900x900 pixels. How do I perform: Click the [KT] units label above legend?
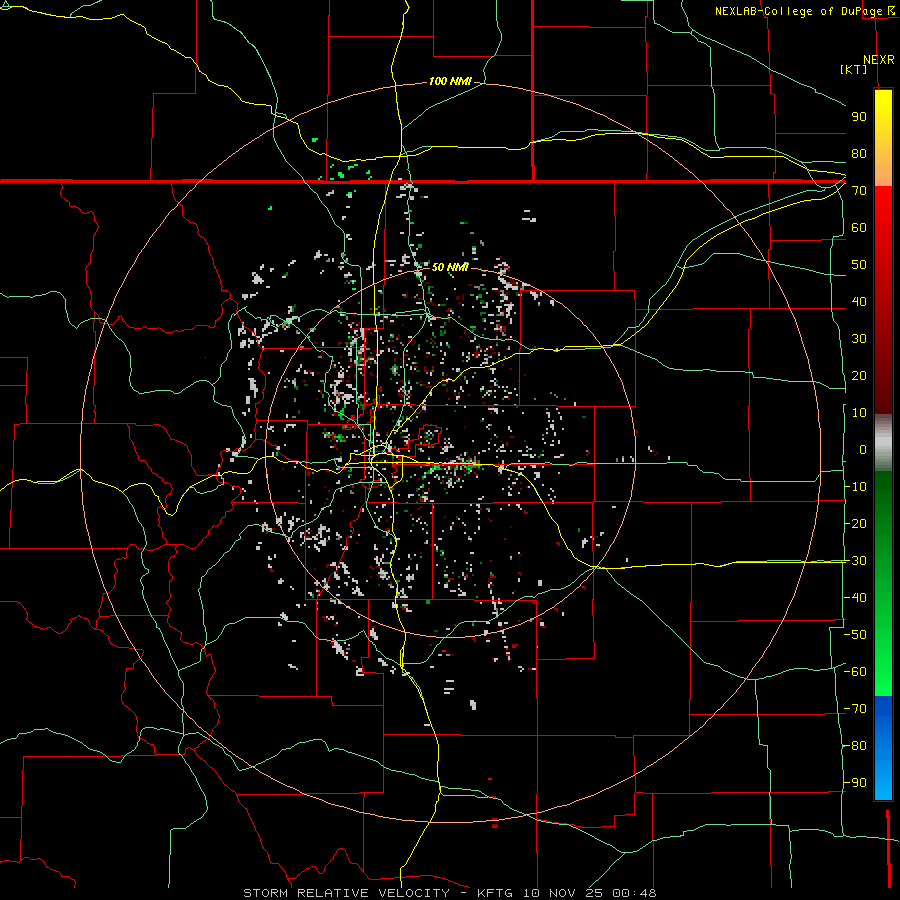click(x=854, y=69)
